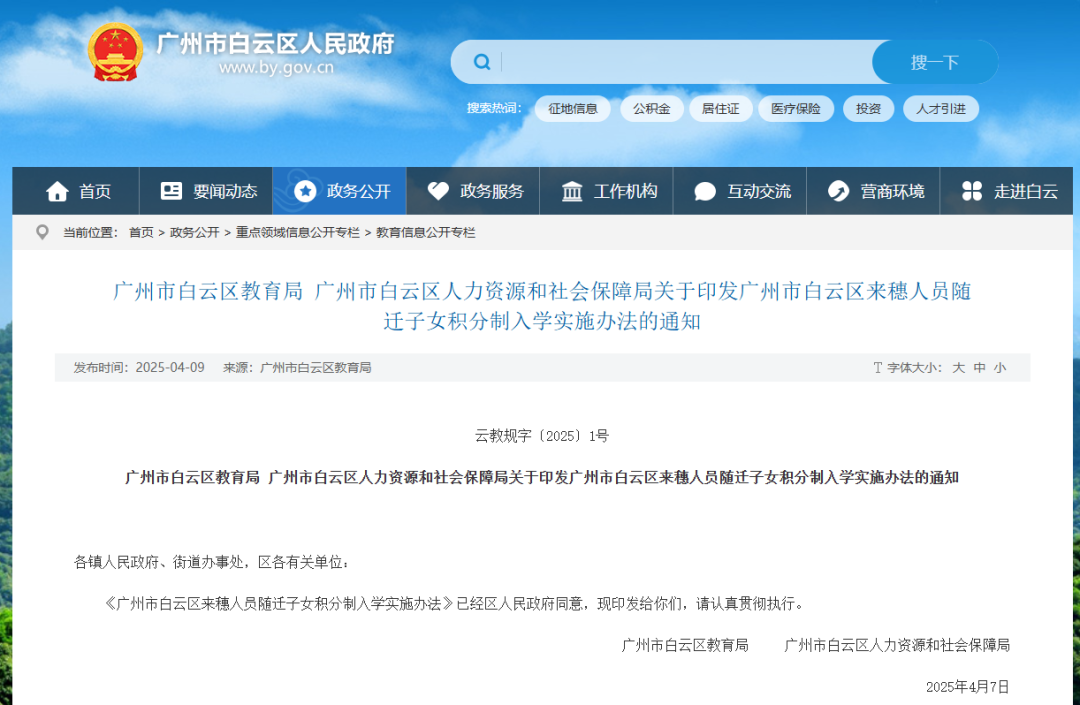Viewport: 1080px width, 705px height.
Task: Click the four-dots icon beside 走进白云
Action: point(972,191)
